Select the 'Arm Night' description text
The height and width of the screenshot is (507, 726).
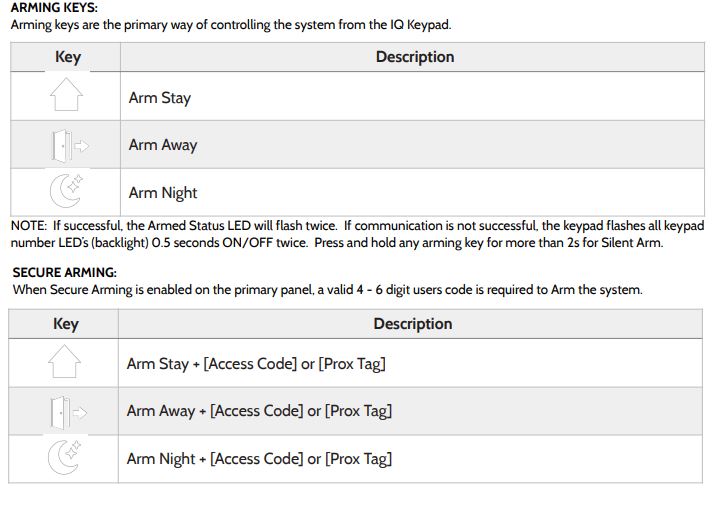point(163,193)
